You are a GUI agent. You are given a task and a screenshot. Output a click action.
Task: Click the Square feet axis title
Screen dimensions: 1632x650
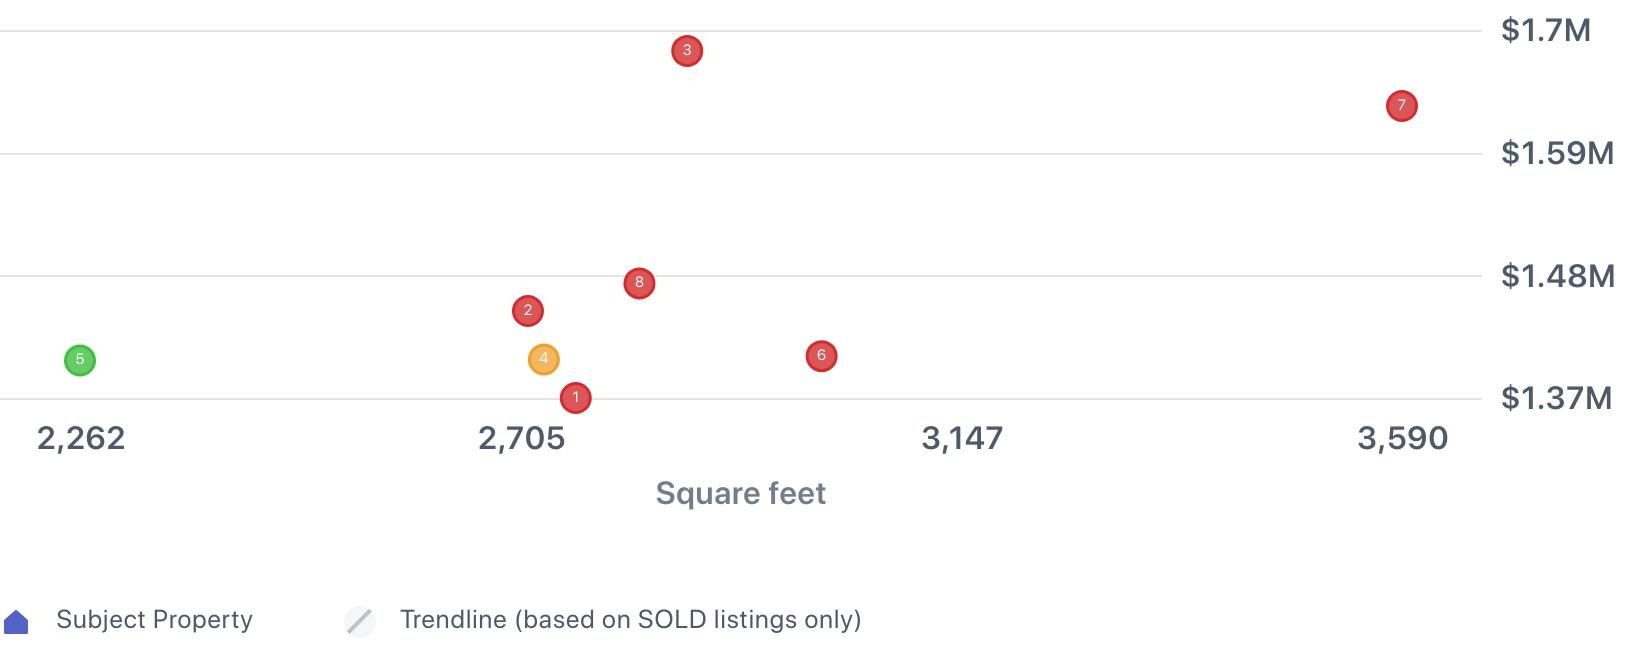tap(740, 493)
